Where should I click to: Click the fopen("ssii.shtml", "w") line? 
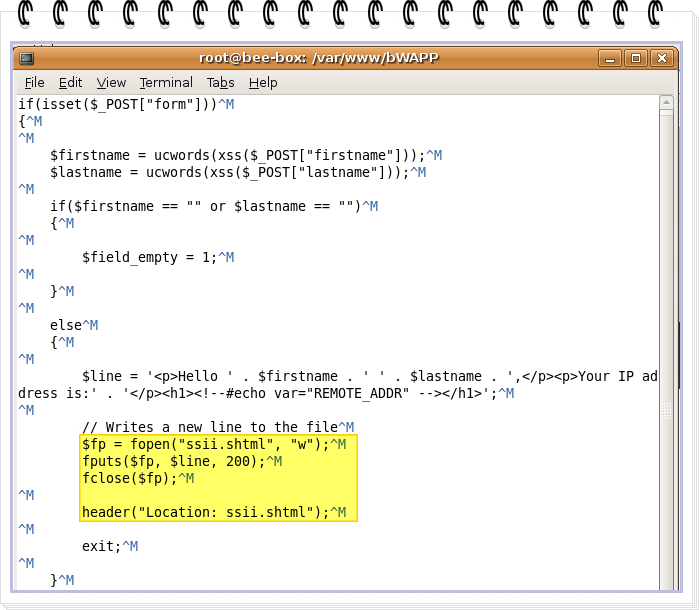click(x=214, y=444)
